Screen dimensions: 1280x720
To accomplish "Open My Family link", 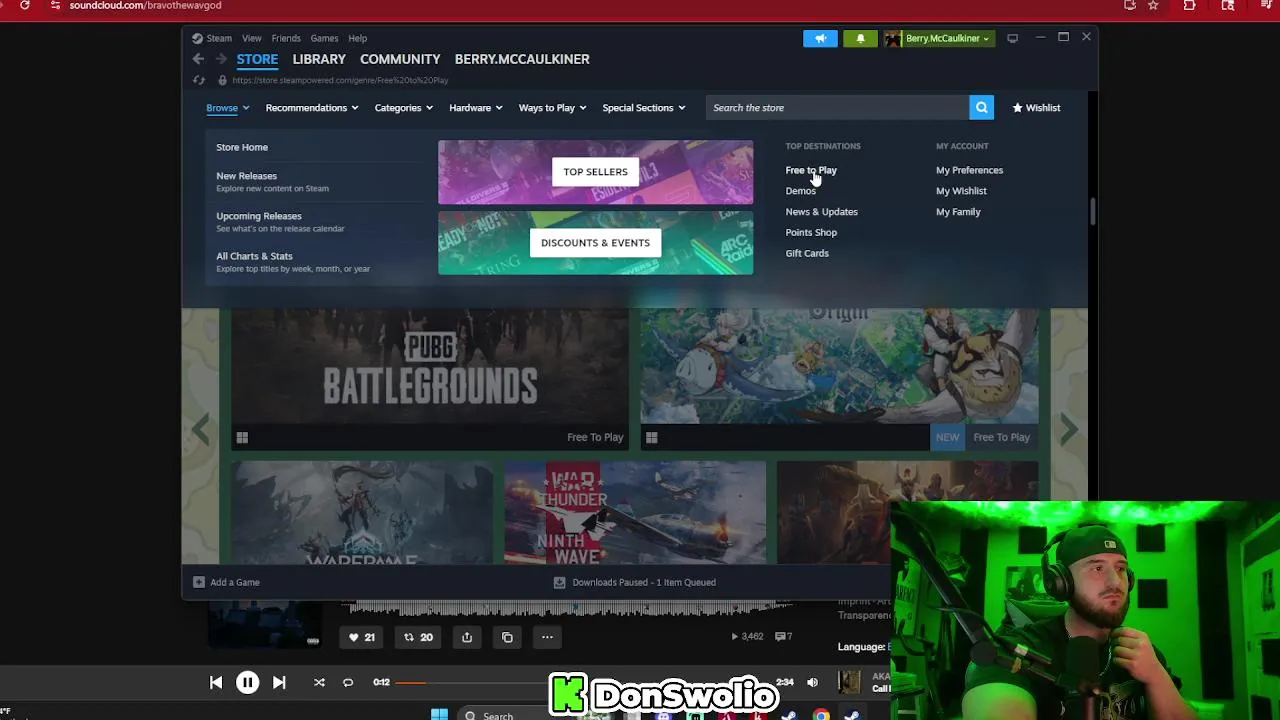I will (958, 212).
